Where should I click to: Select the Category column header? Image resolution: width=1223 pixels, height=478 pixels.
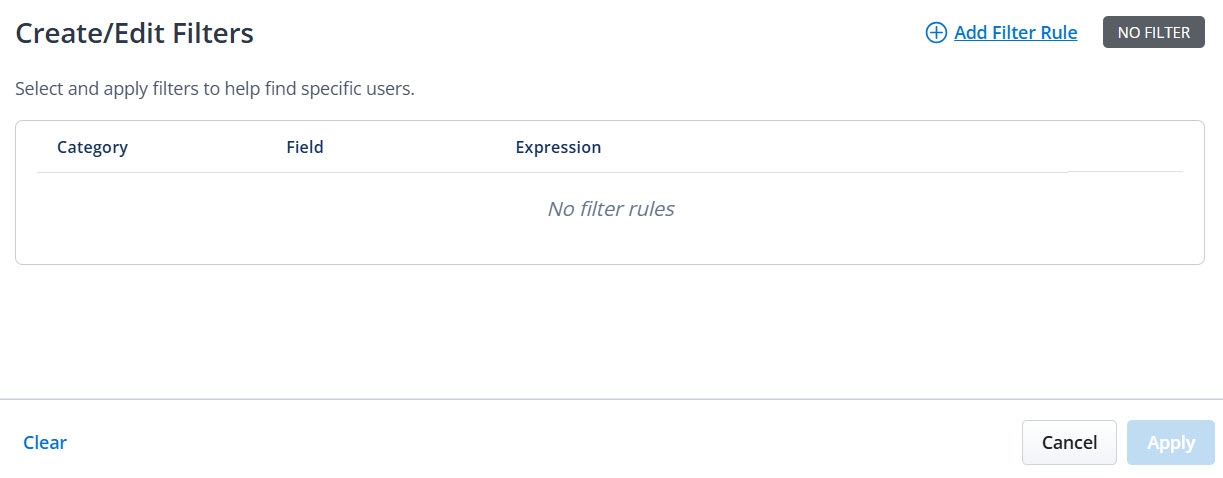(x=92, y=147)
